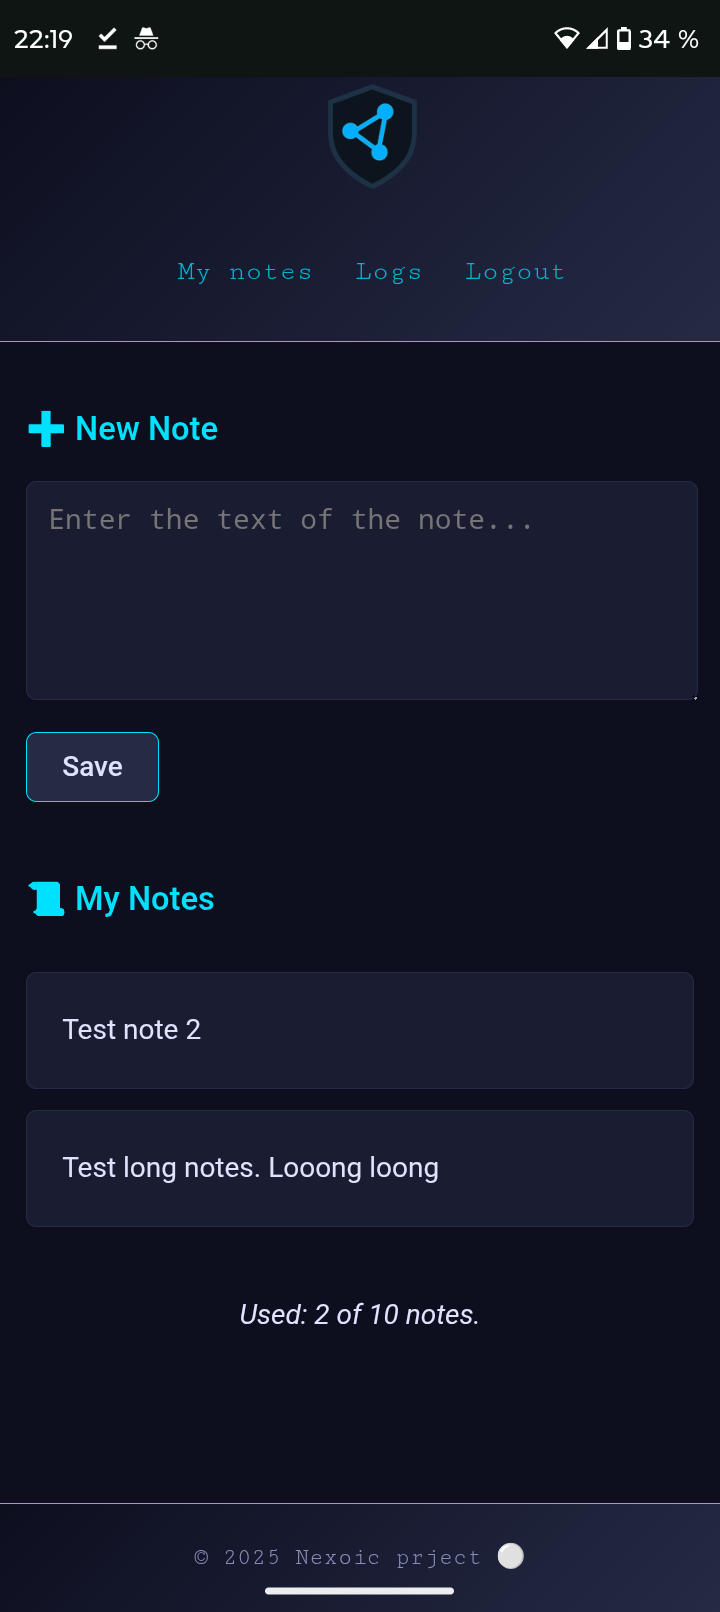Tap the home gesture pill at bottom
The image size is (720, 1612).
360,1591
